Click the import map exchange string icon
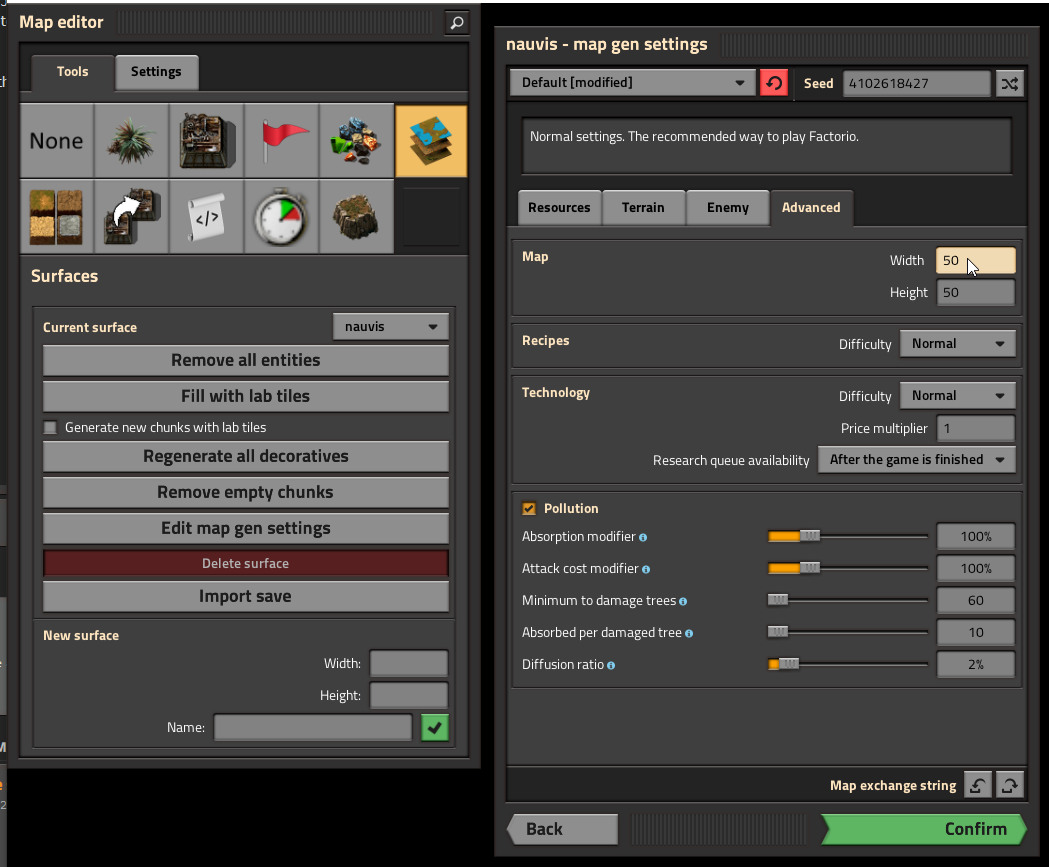The height and width of the screenshot is (867, 1049). 977,785
